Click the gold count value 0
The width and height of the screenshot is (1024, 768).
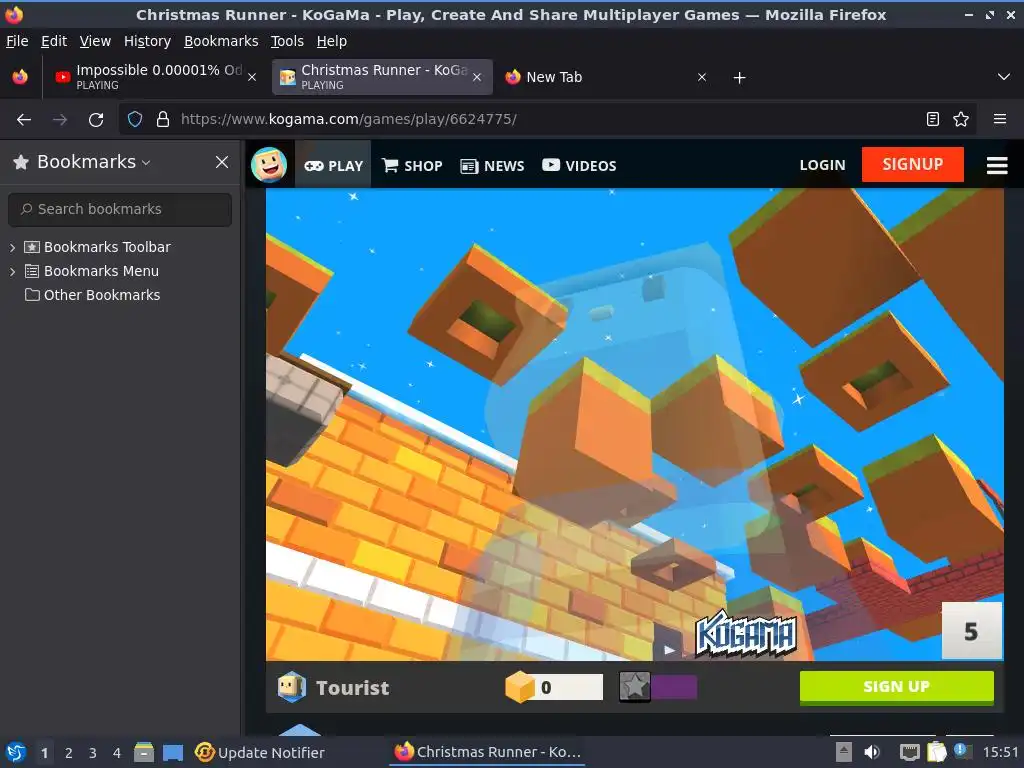(546, 688)
